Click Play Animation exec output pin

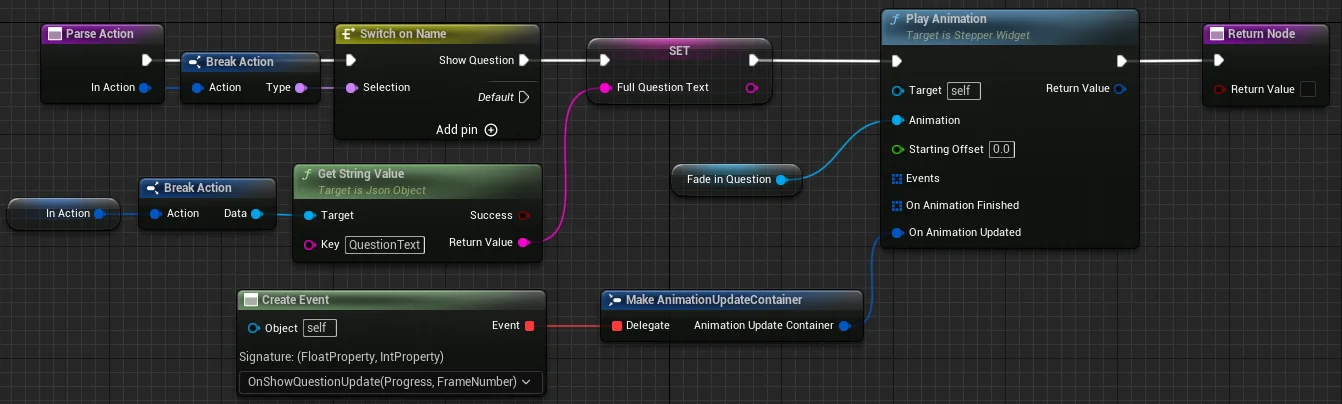coord(1122,60)
